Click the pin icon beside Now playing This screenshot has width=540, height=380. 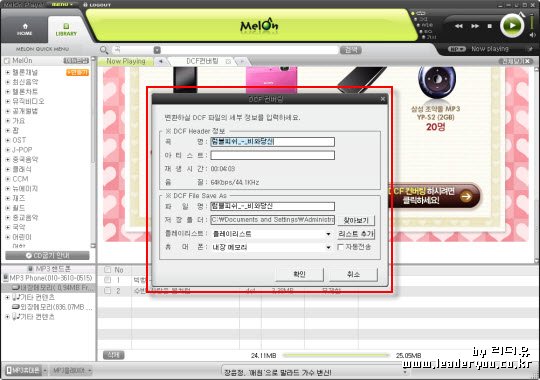530,49
